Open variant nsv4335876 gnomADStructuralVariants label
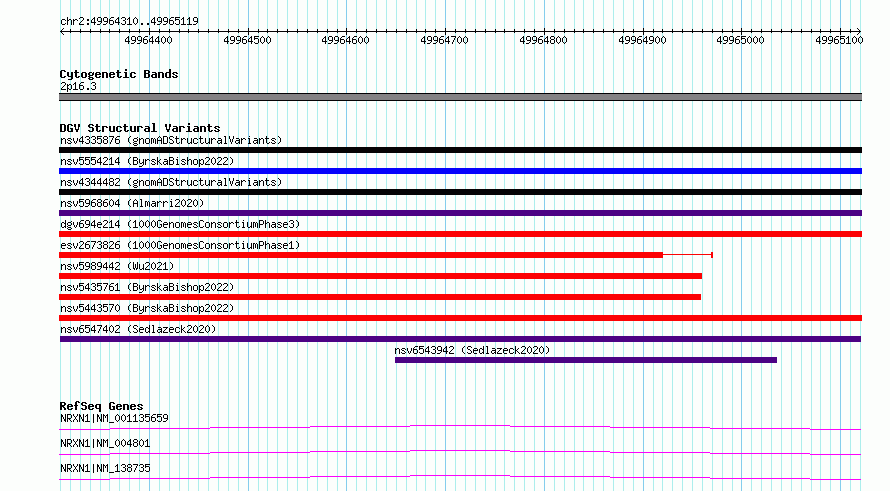The height and width of the screenshot is (491, 890). [x=171, y=140]
